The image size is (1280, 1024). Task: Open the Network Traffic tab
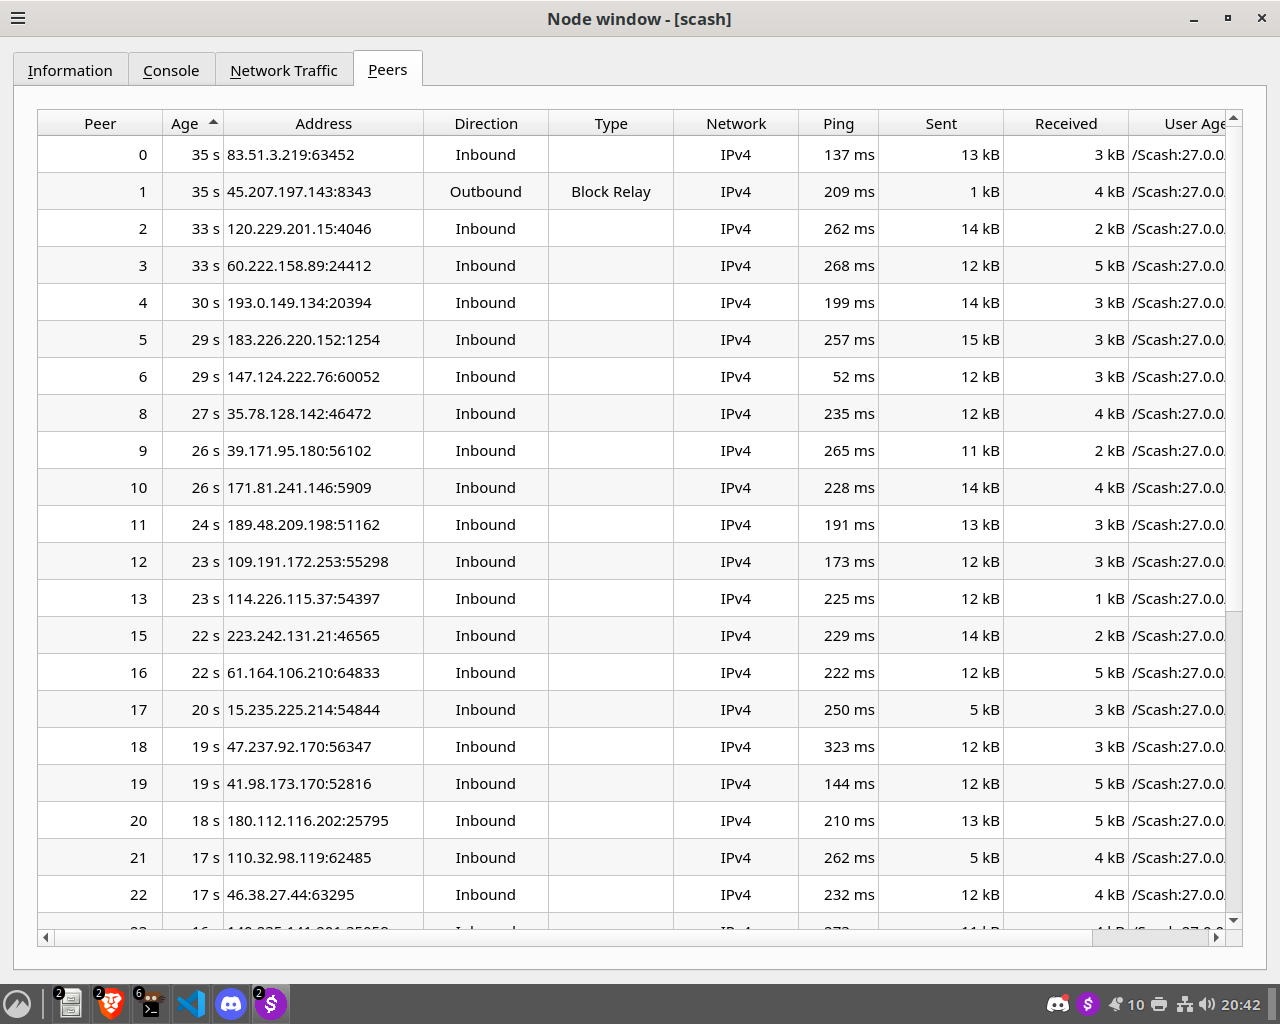pos(284,71)
